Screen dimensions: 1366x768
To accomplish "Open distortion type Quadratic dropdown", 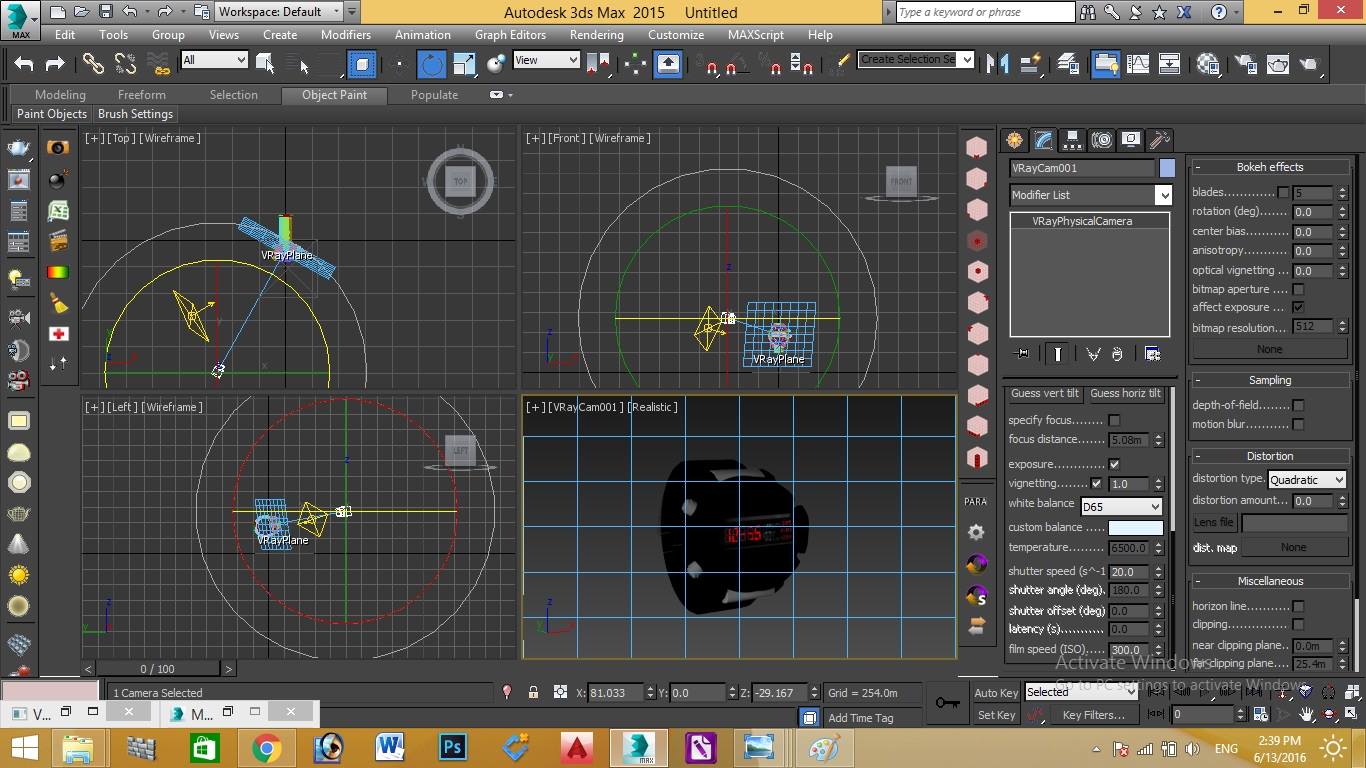I will click(x=1307, y=480).
